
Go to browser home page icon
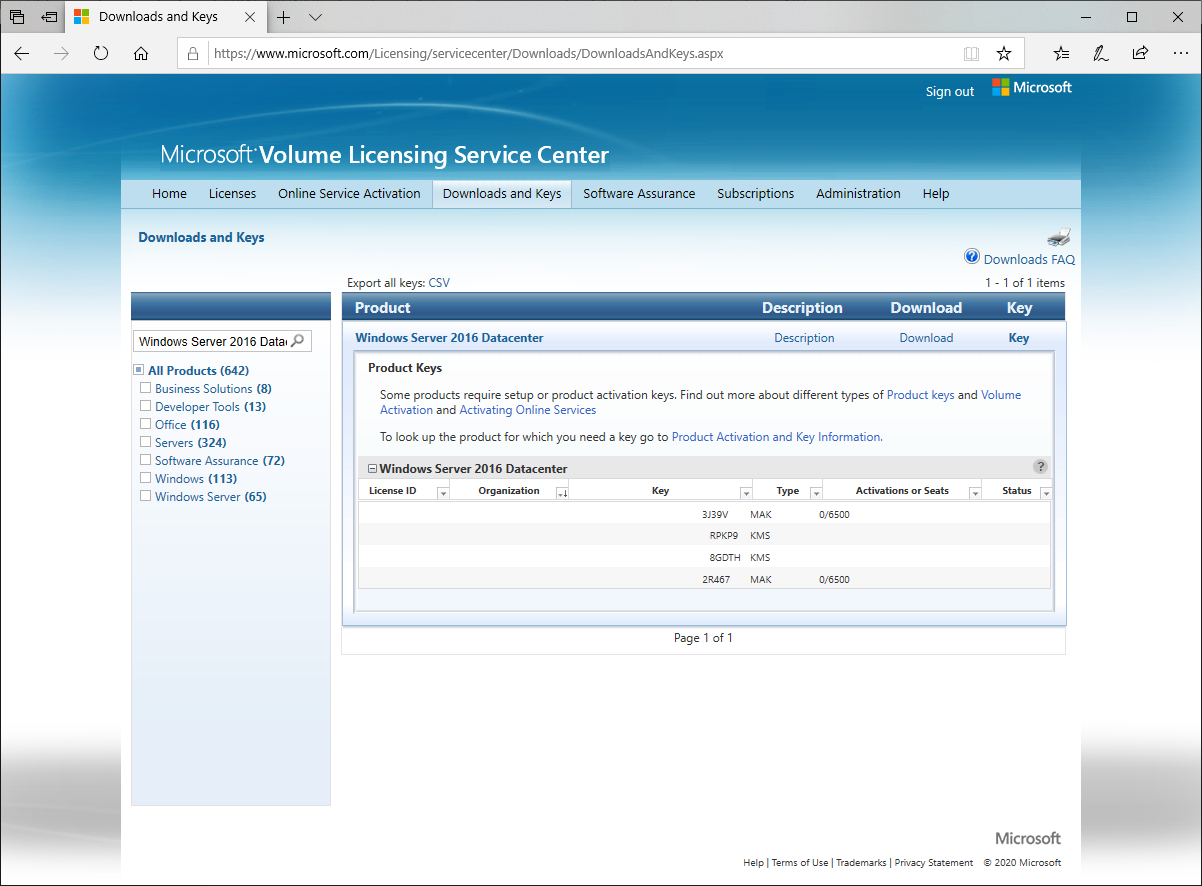tap(141, 54)
